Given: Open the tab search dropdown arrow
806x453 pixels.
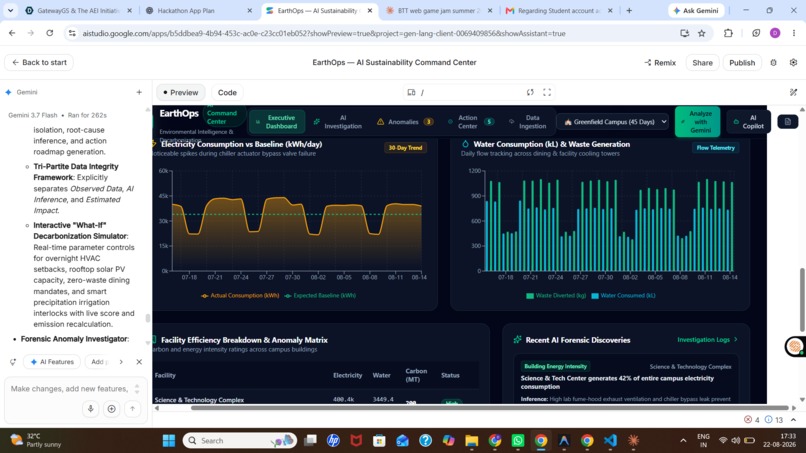Looking at the screenshot, I should click(x=10, y=10).
